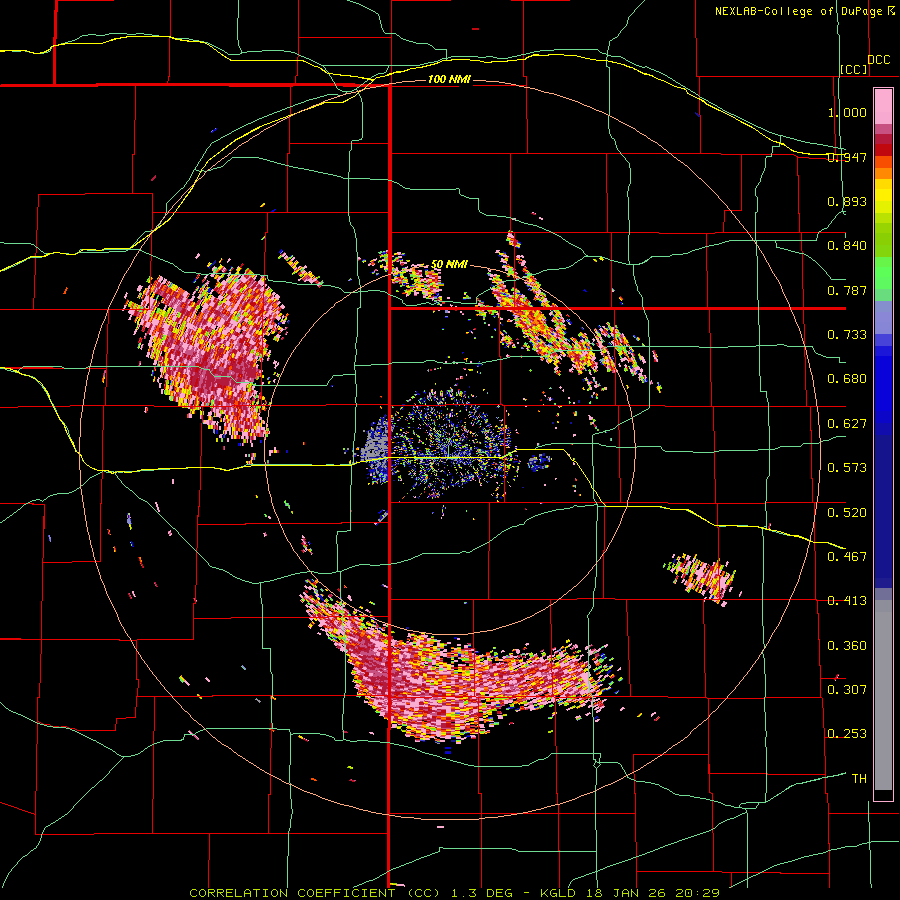Click the 18 JAN 26 date text
This screenshot has height=900, width=900.
[x=627, y=893]
